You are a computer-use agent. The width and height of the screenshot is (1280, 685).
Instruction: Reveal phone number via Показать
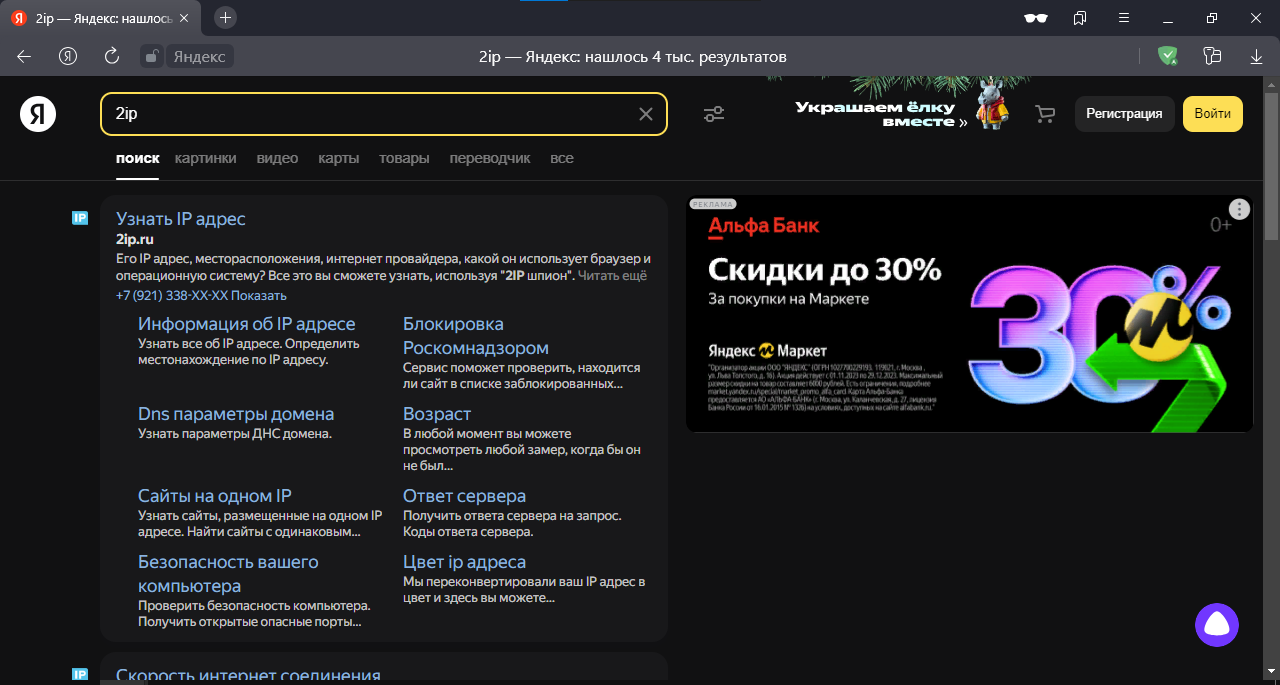257,295
